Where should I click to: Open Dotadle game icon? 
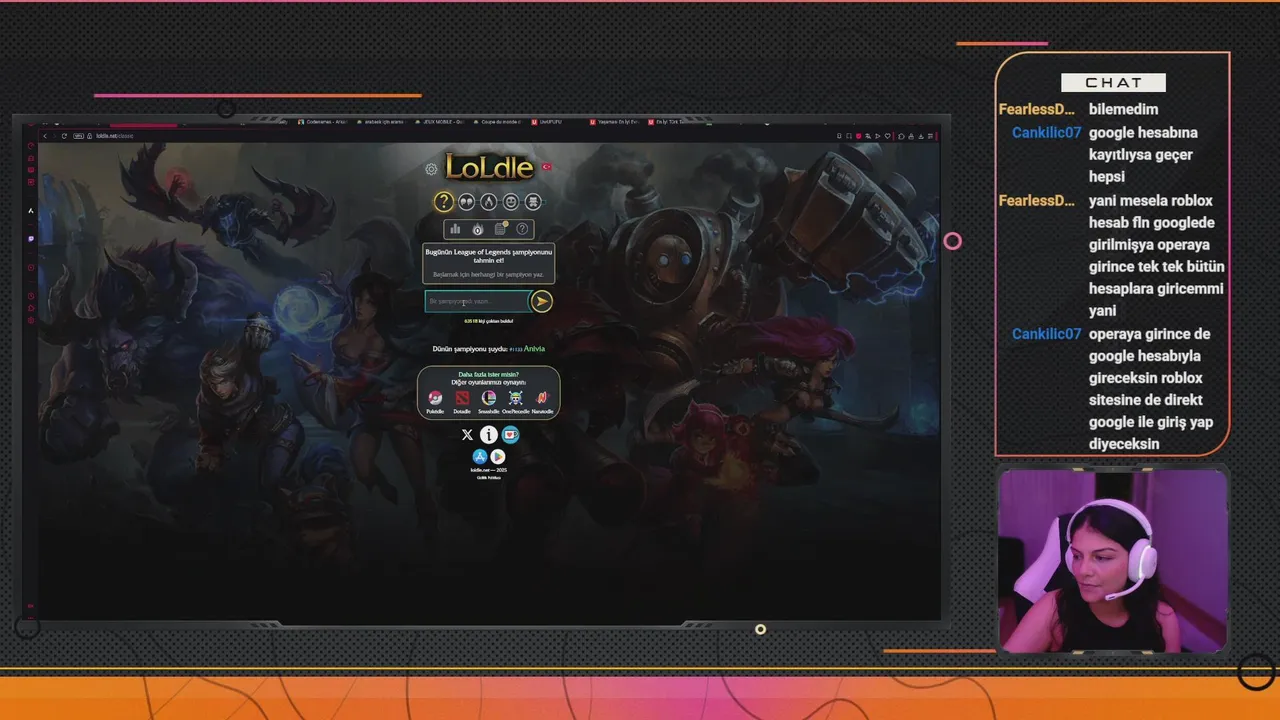point(462,398)
